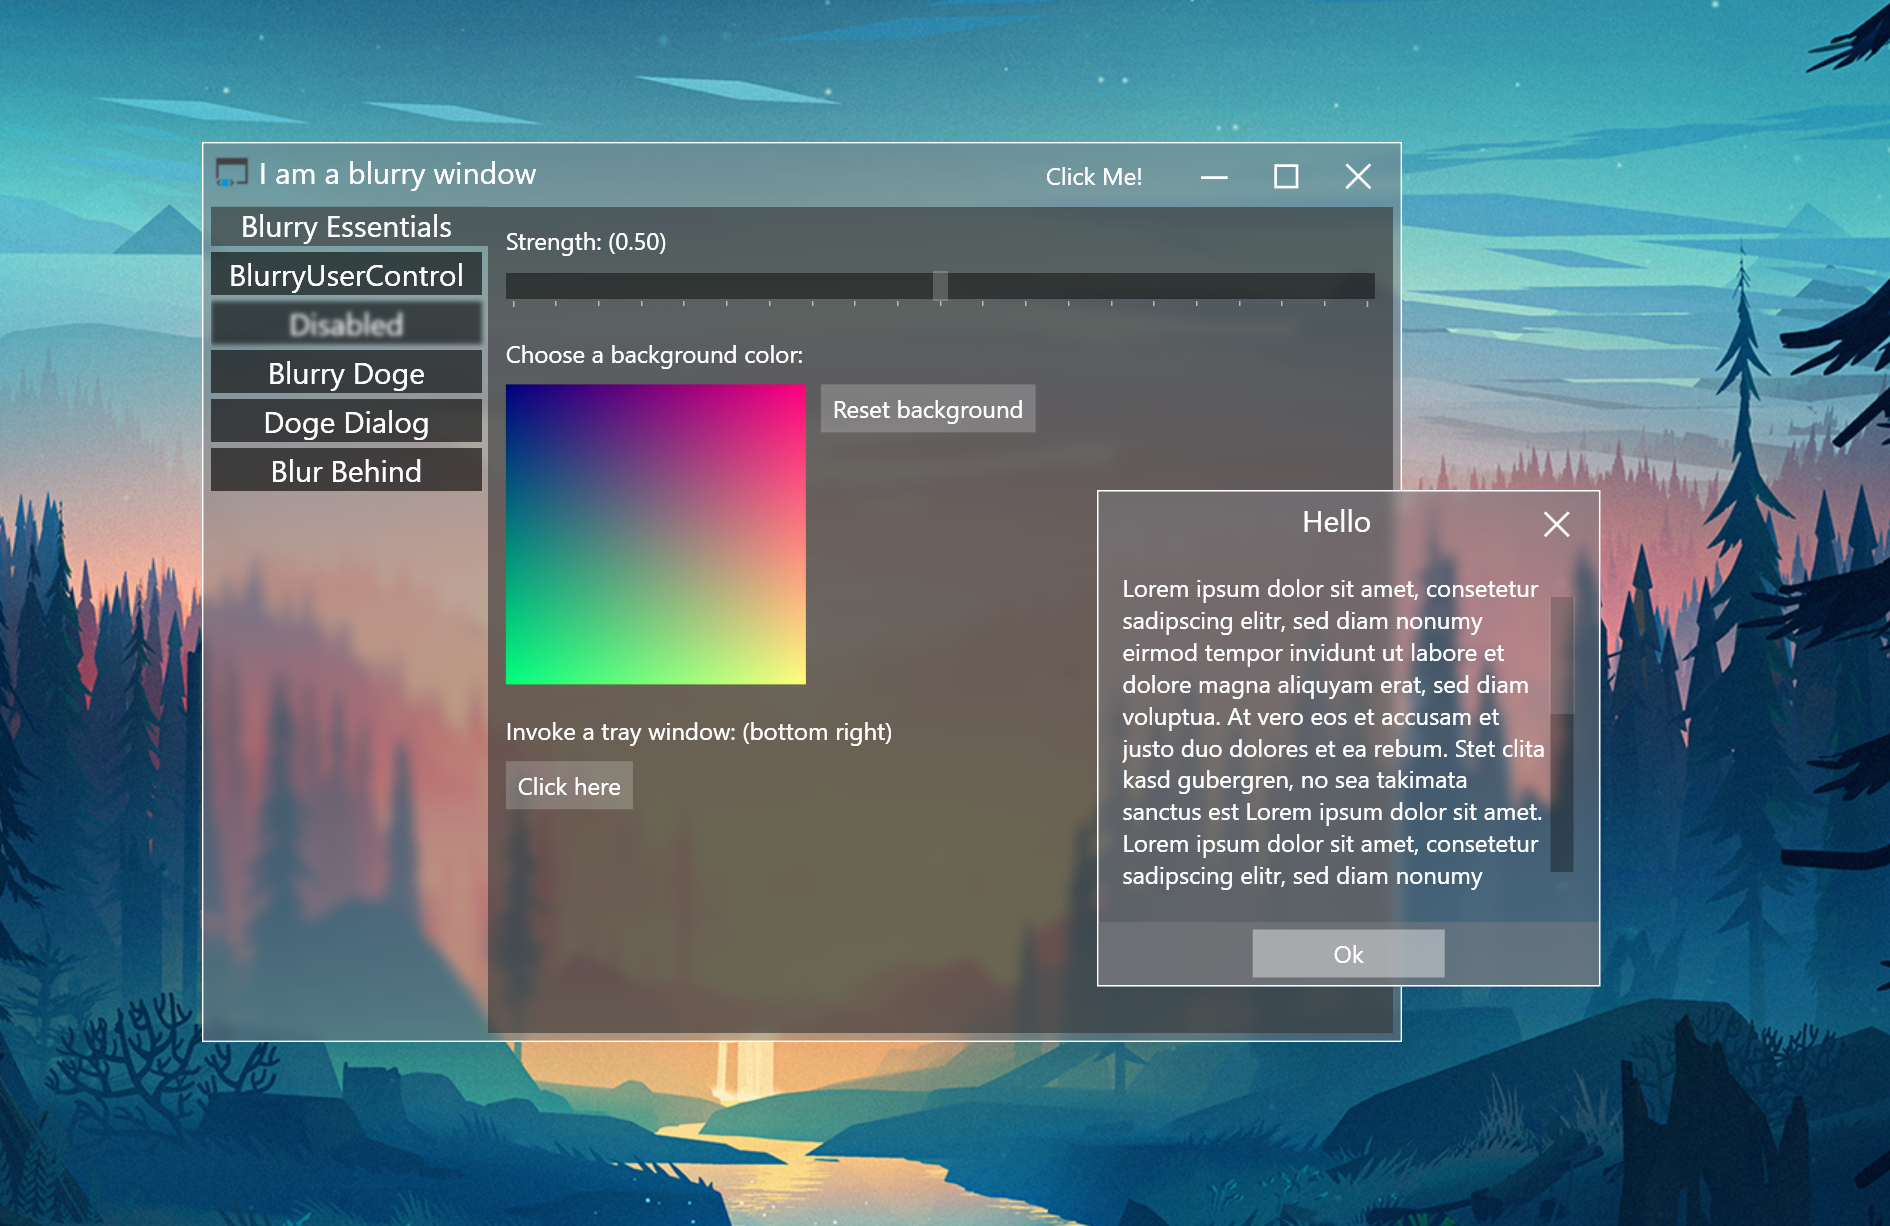Viewport: 1890px width, 1226px height.
Task: Minimize the blurry window
Action: [1214, 177]
